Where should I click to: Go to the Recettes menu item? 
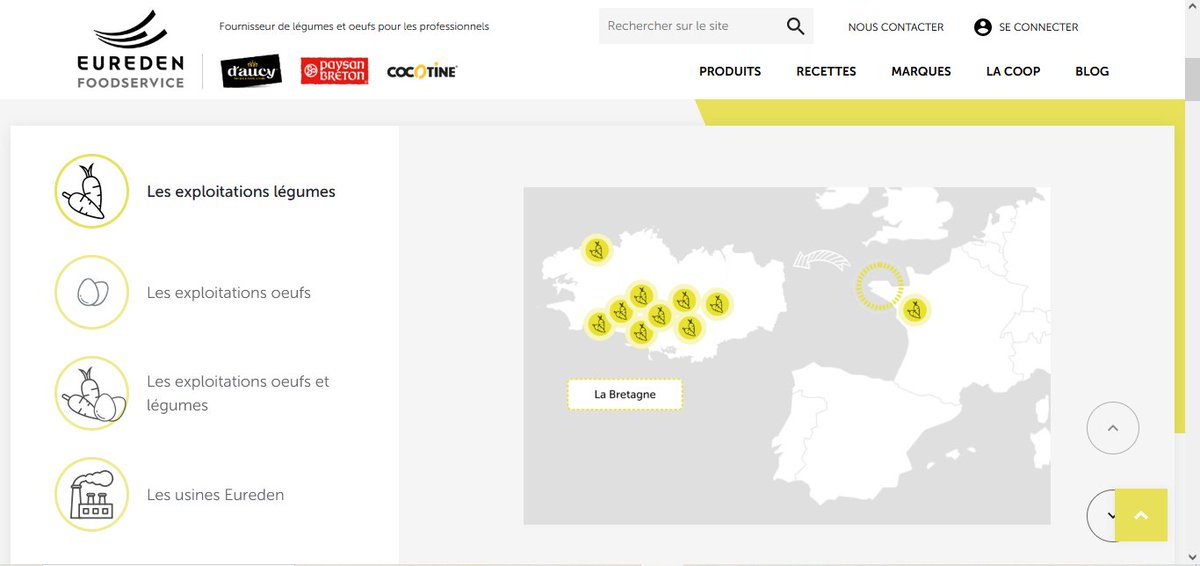coord(826,71)
